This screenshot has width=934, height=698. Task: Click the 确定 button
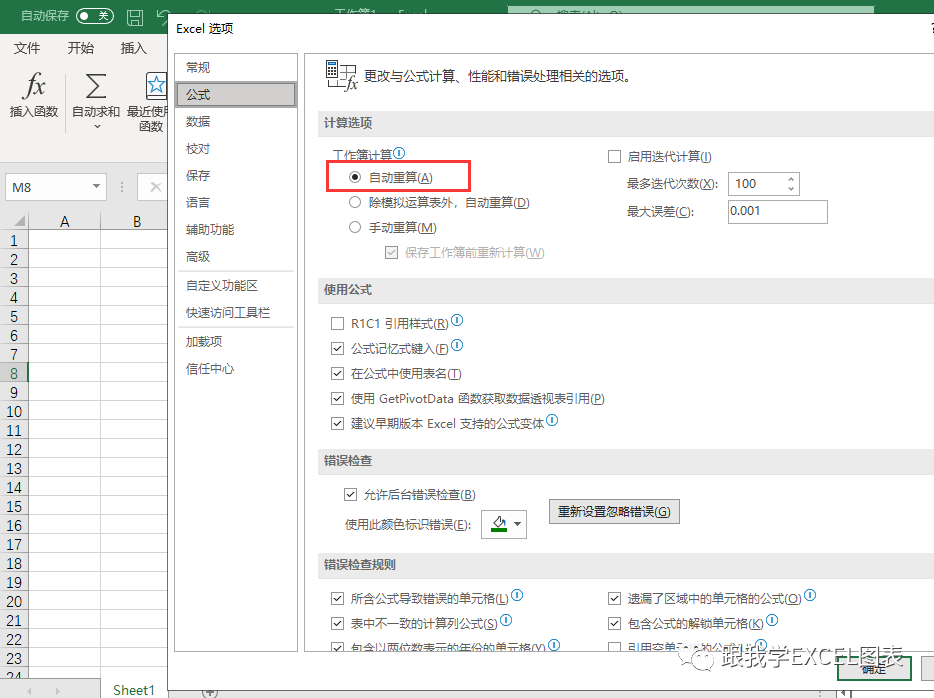pos(874,669)
